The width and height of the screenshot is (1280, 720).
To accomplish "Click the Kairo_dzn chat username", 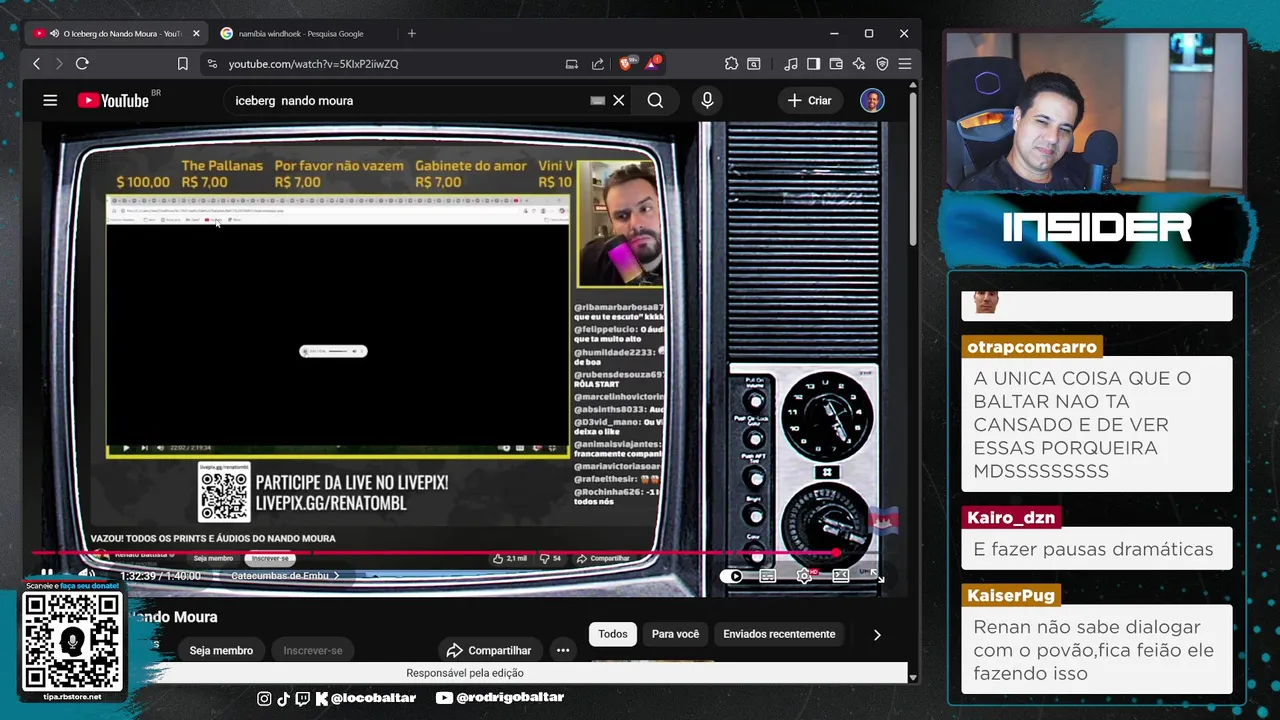I will [x=1011, y=518].
